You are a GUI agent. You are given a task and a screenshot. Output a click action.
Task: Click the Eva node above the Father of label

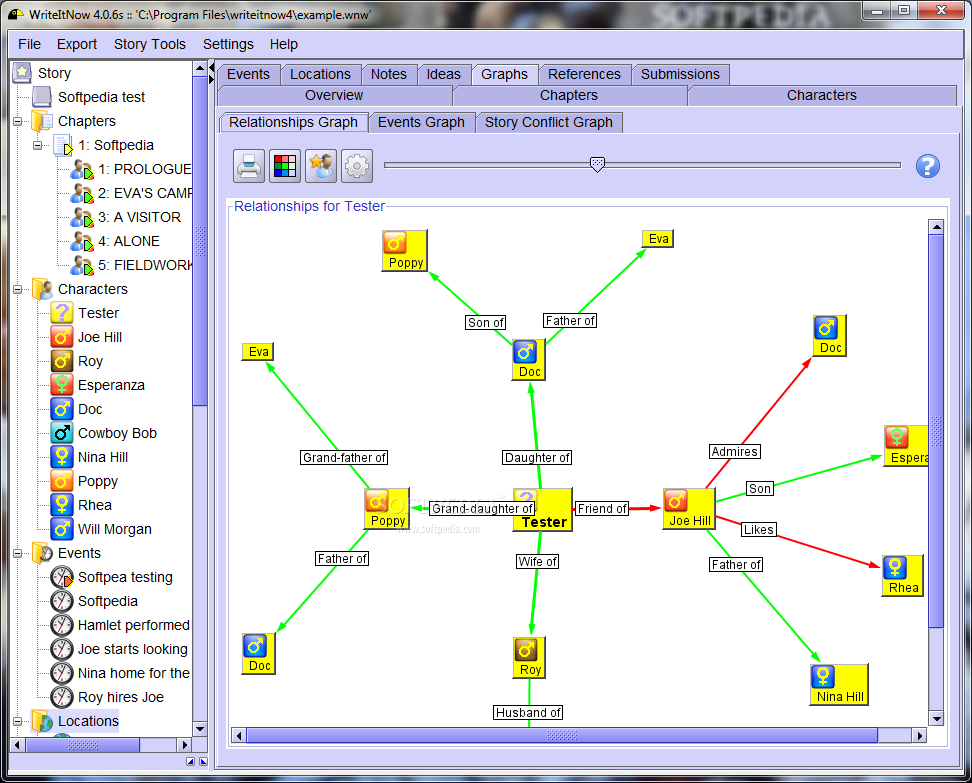click(658, 239)
